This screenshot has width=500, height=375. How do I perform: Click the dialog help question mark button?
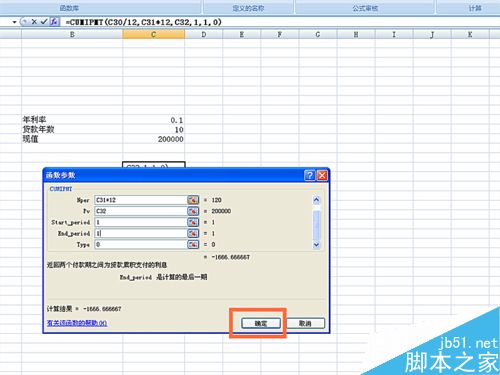310,175
